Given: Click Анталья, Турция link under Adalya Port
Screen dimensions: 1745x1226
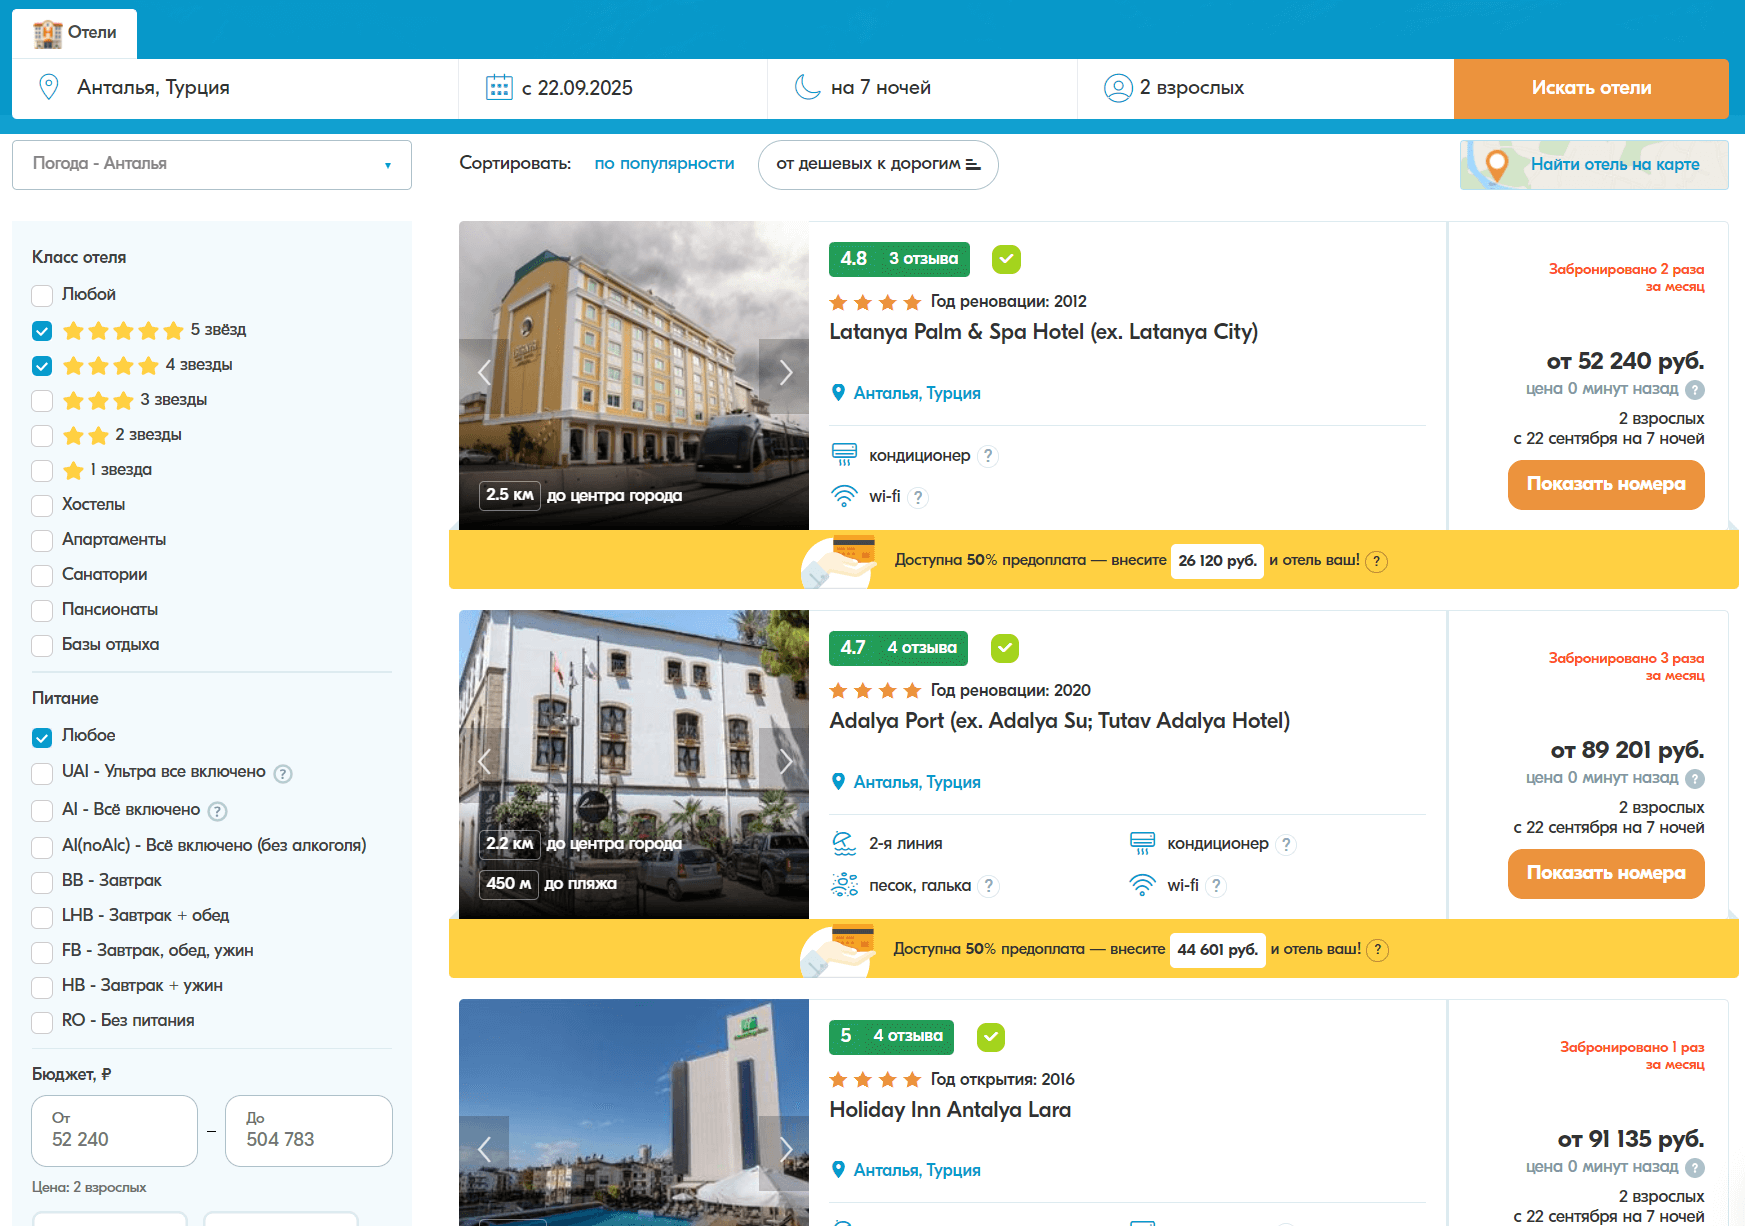Looking at the screenshot, I should [917, 782].
